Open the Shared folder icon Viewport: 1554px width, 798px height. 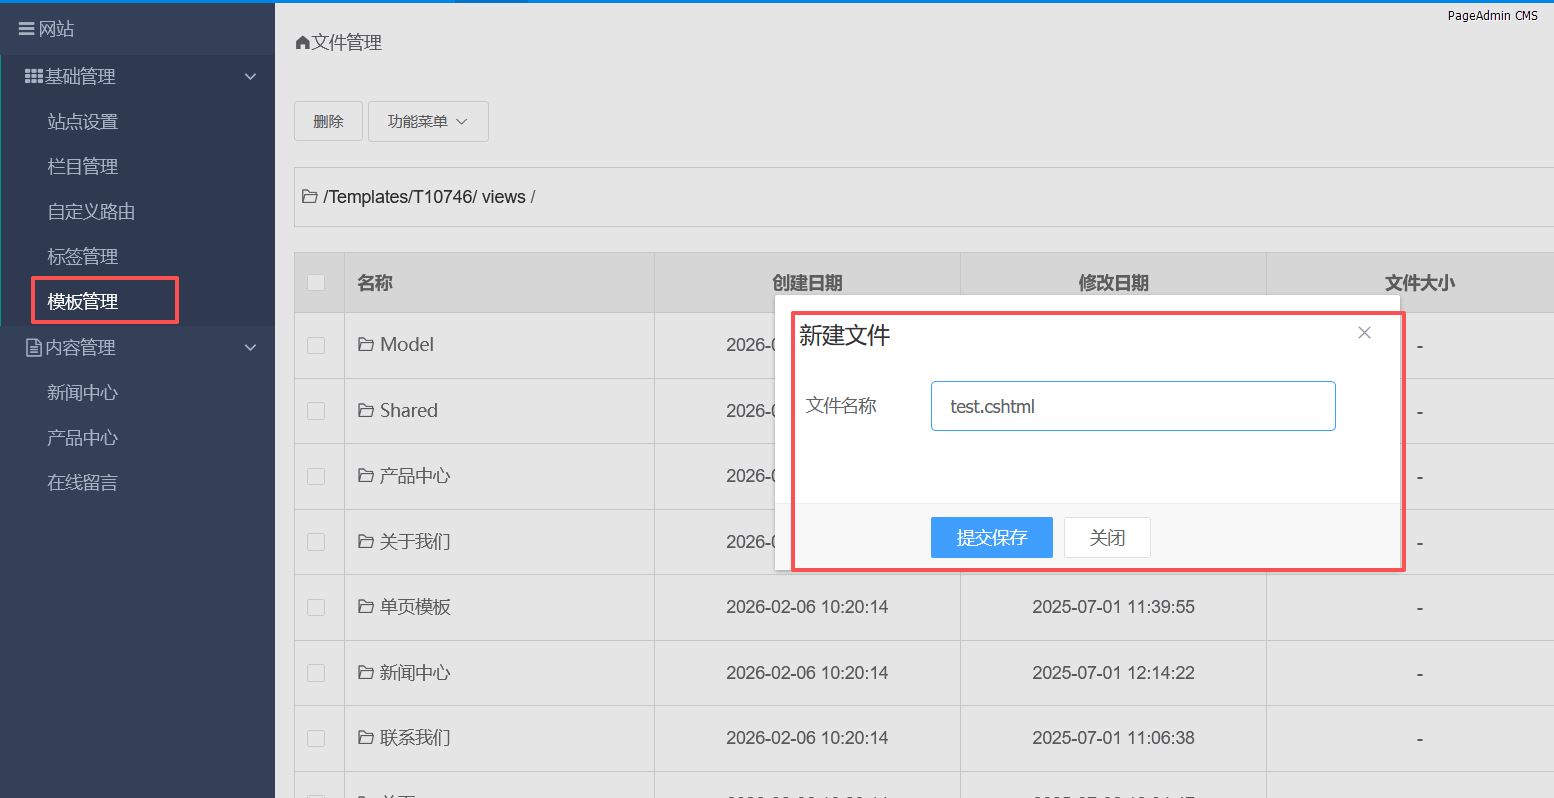366,411
